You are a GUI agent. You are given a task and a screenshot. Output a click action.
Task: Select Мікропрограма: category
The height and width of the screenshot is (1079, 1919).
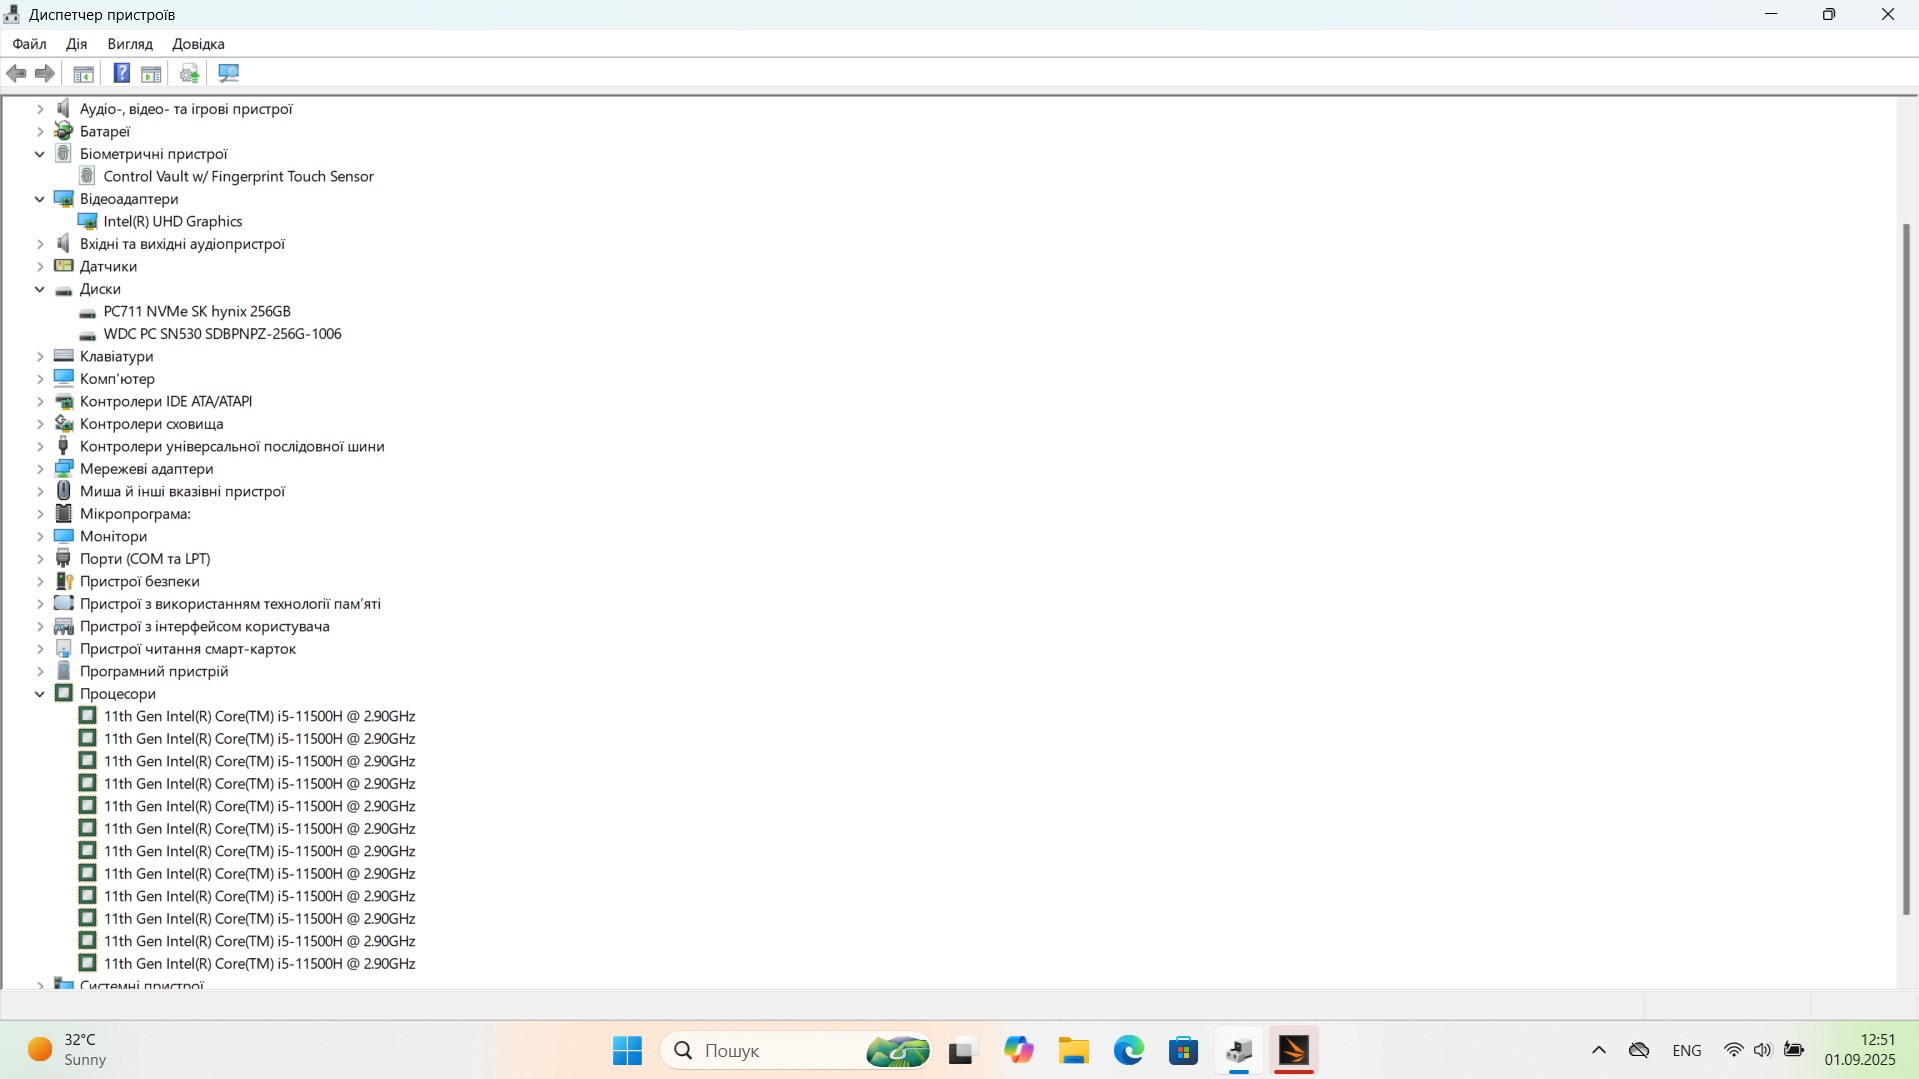click(x=135, y=514)
